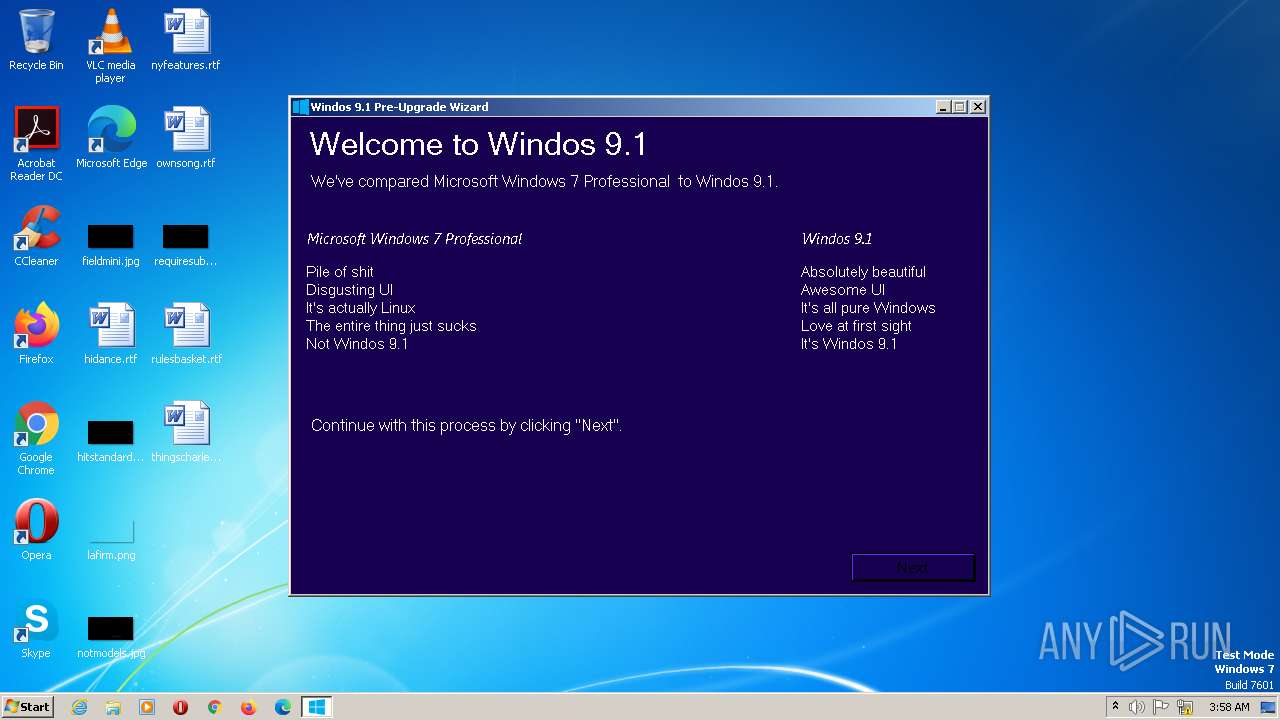
Task: Select the Firefox desktop shortcut
Action: click(x=36, y=334)
